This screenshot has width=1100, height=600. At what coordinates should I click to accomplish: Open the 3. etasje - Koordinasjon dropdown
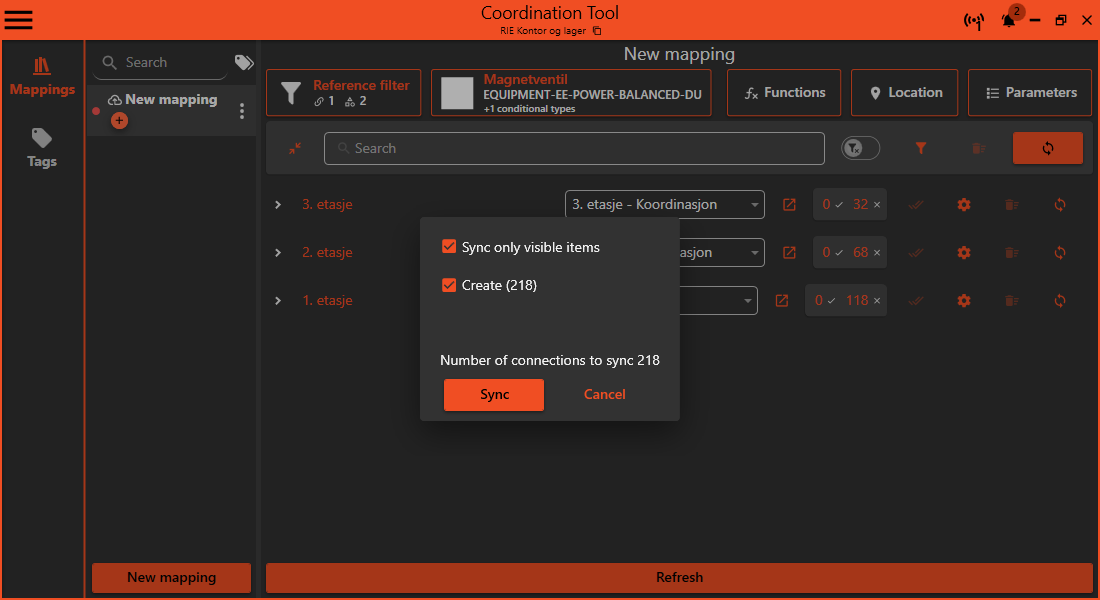[x=664, y=204]
